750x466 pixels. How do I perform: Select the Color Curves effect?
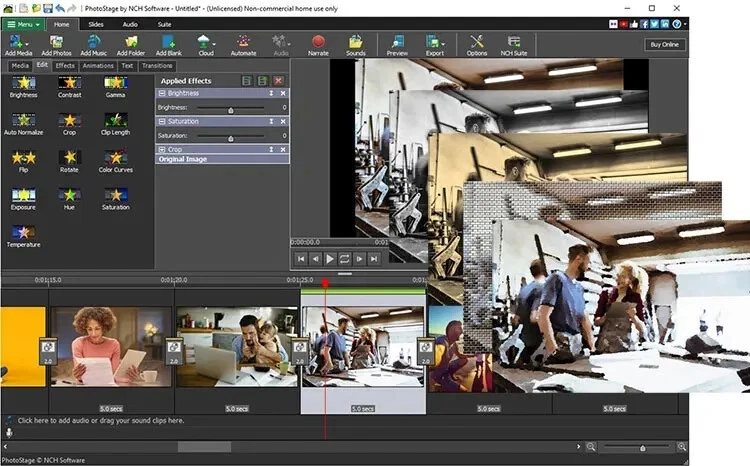[116, 158]
